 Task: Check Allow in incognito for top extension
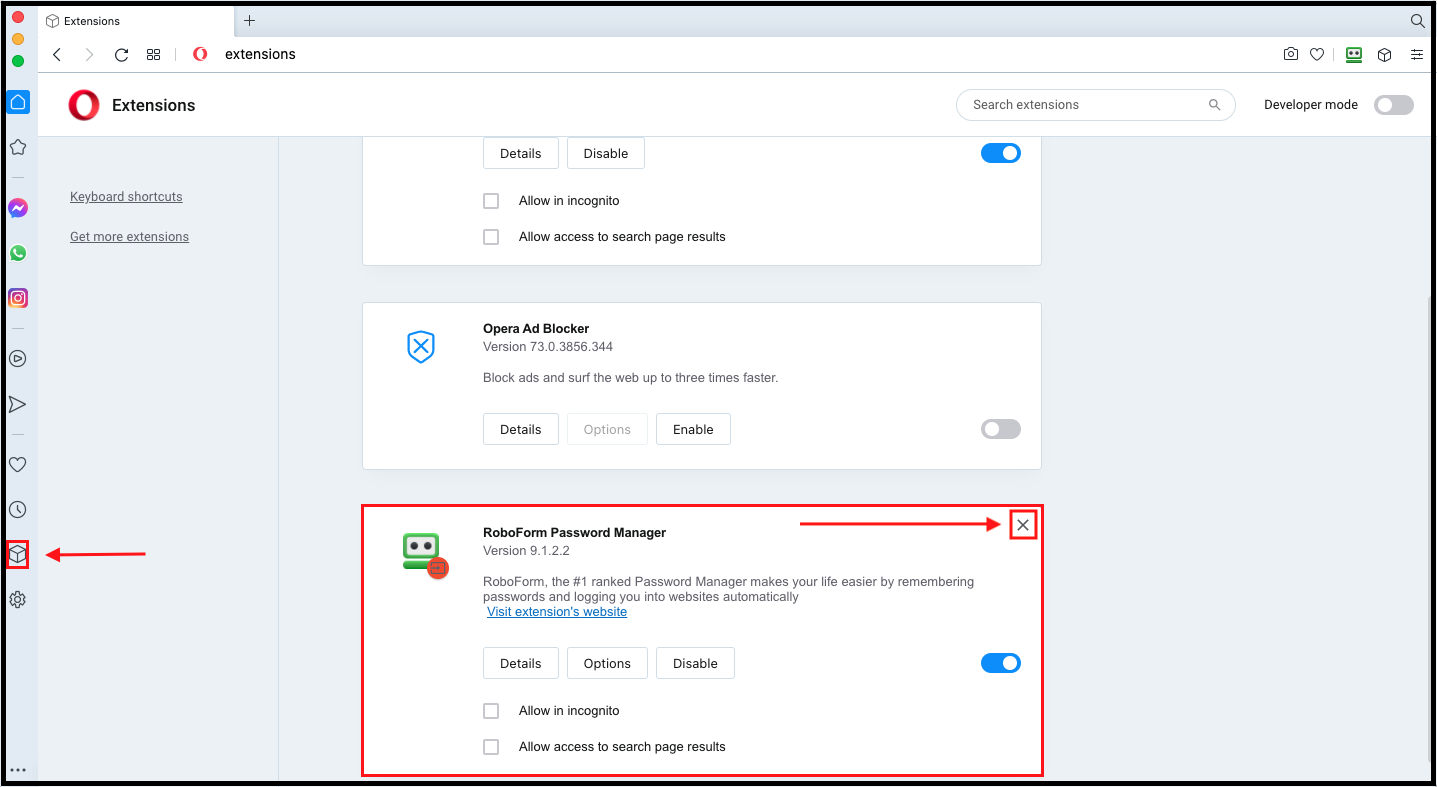pyautogui.click(x=491, y=201)
